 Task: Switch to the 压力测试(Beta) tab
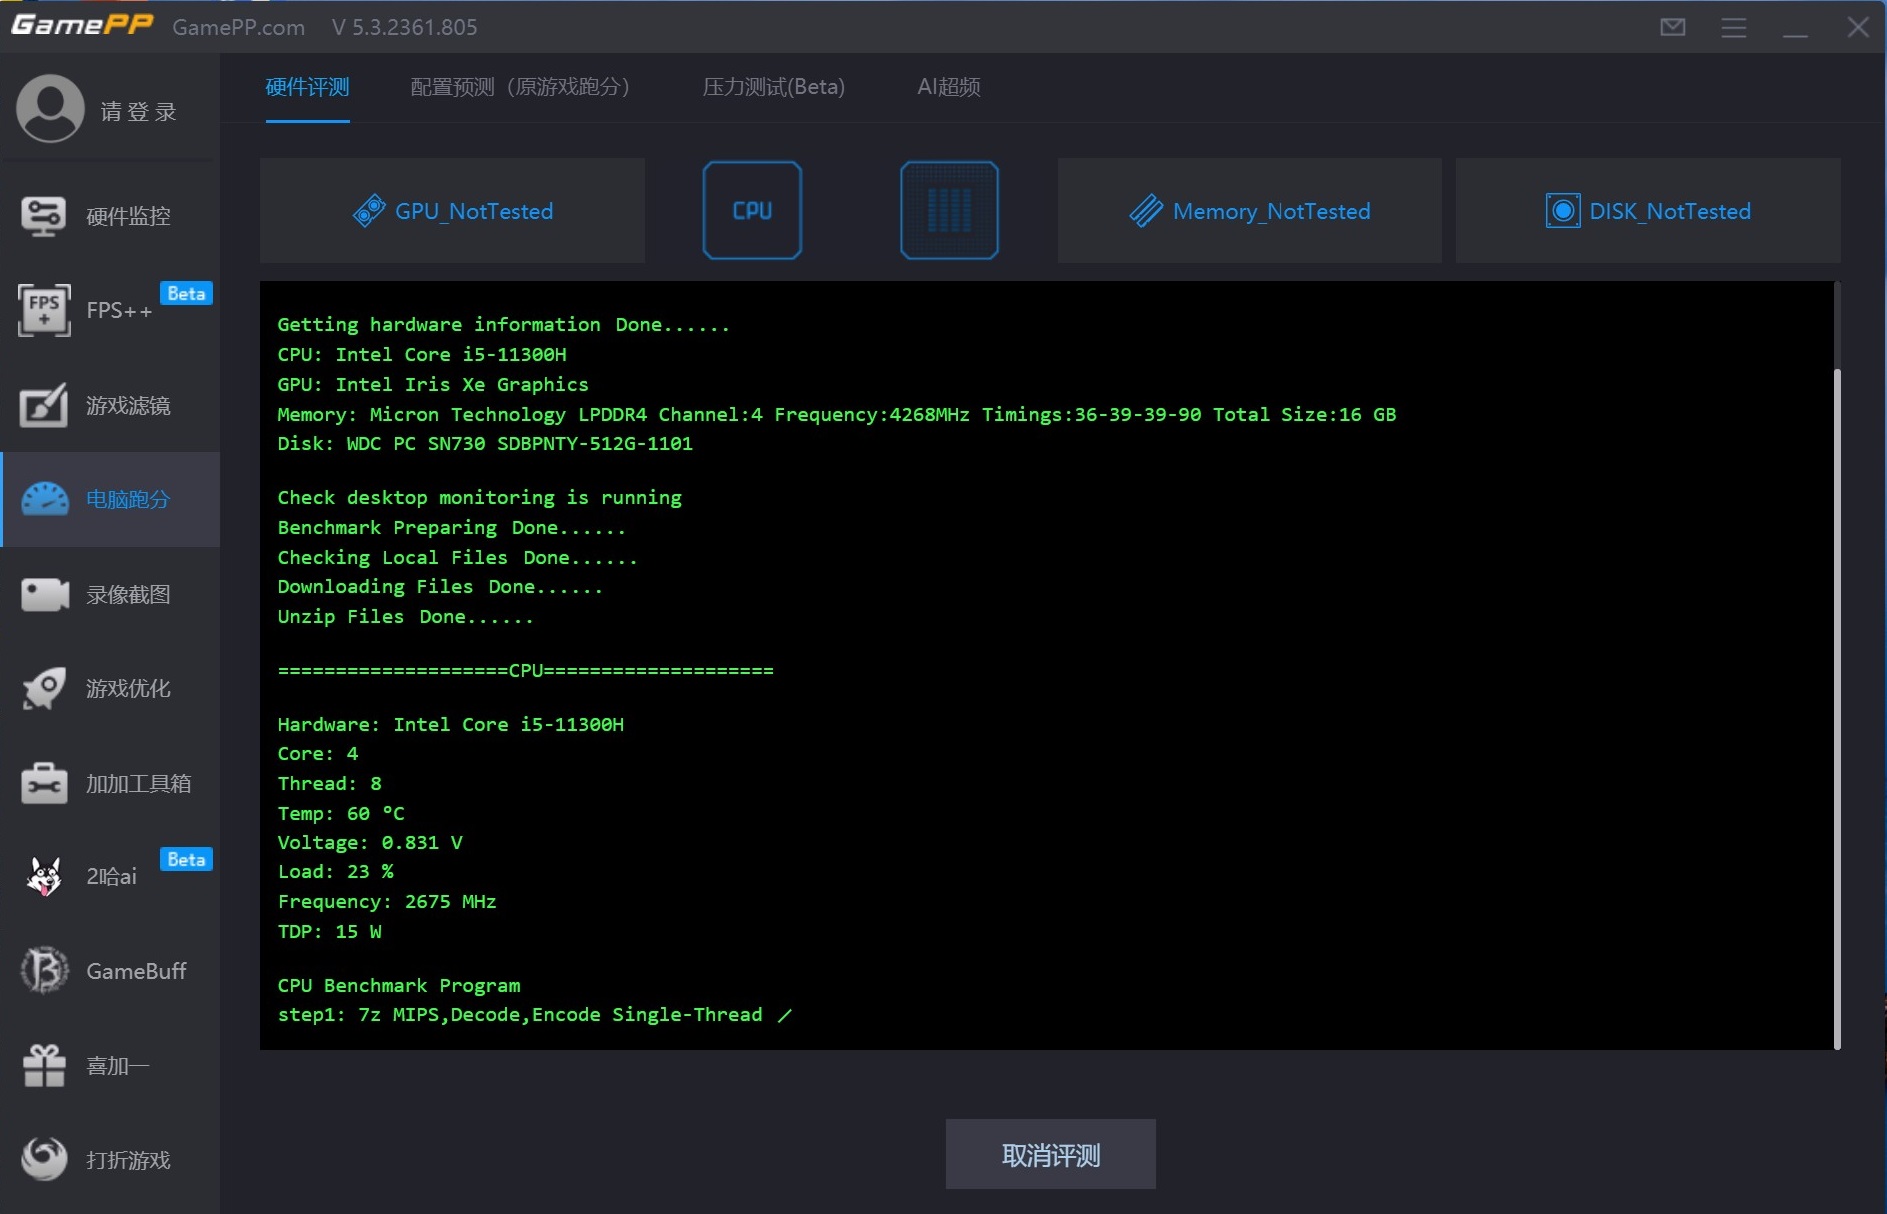click(x=773, y=87)
